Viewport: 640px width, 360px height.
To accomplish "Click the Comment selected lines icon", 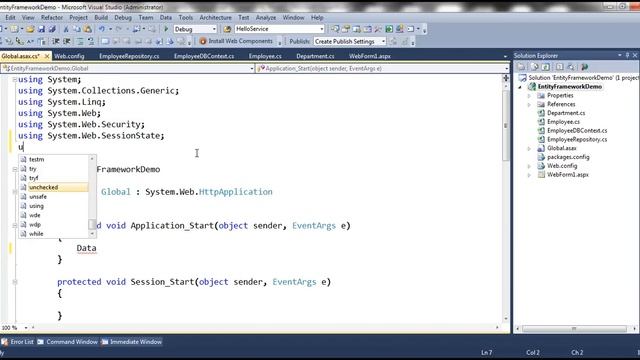I will point(80,41).
